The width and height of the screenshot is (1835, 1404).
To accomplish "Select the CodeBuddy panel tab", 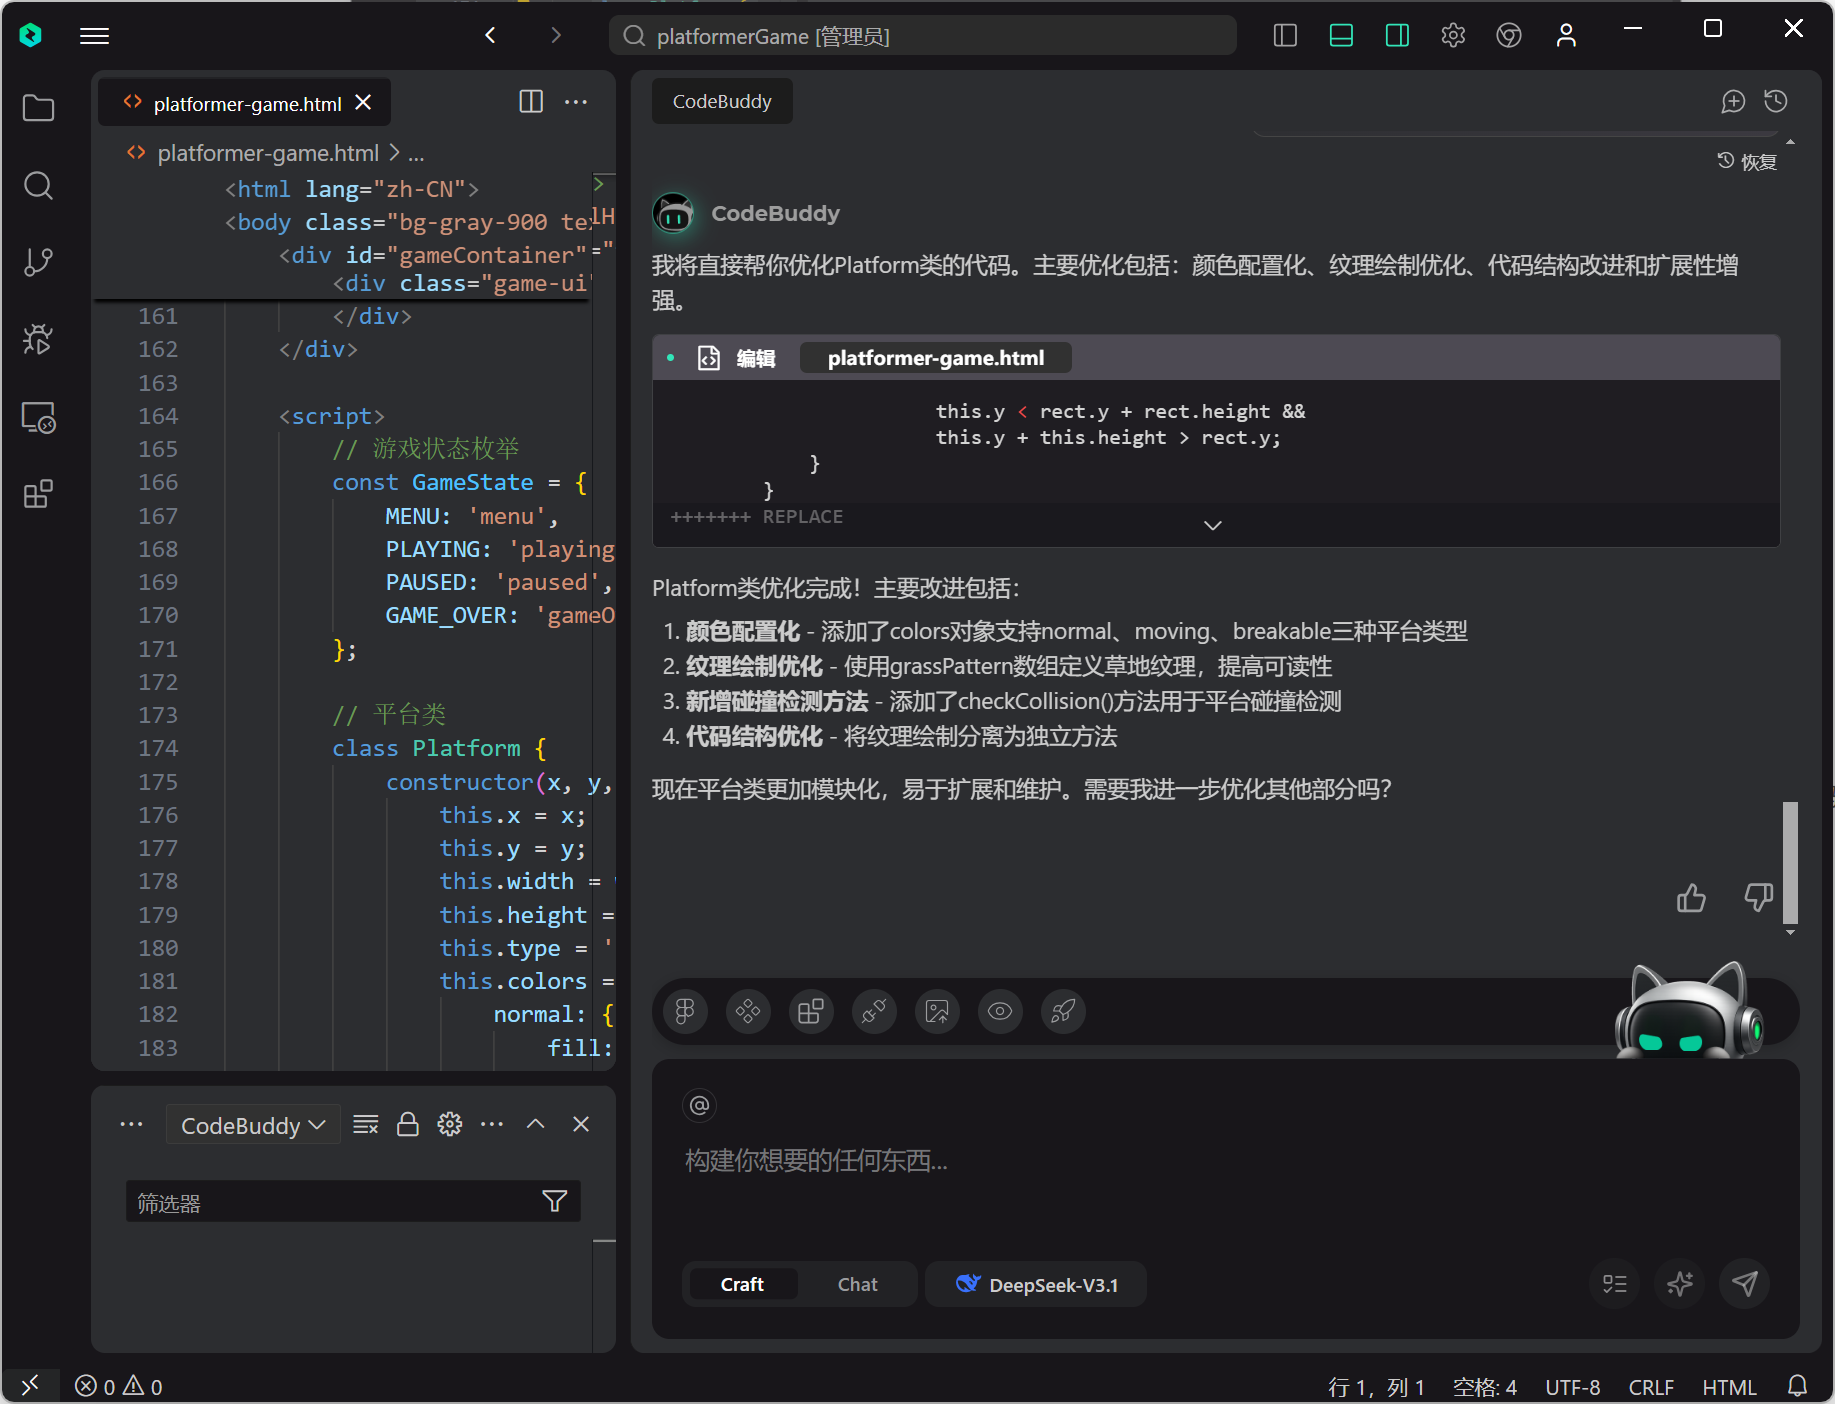I will point(722,102).
